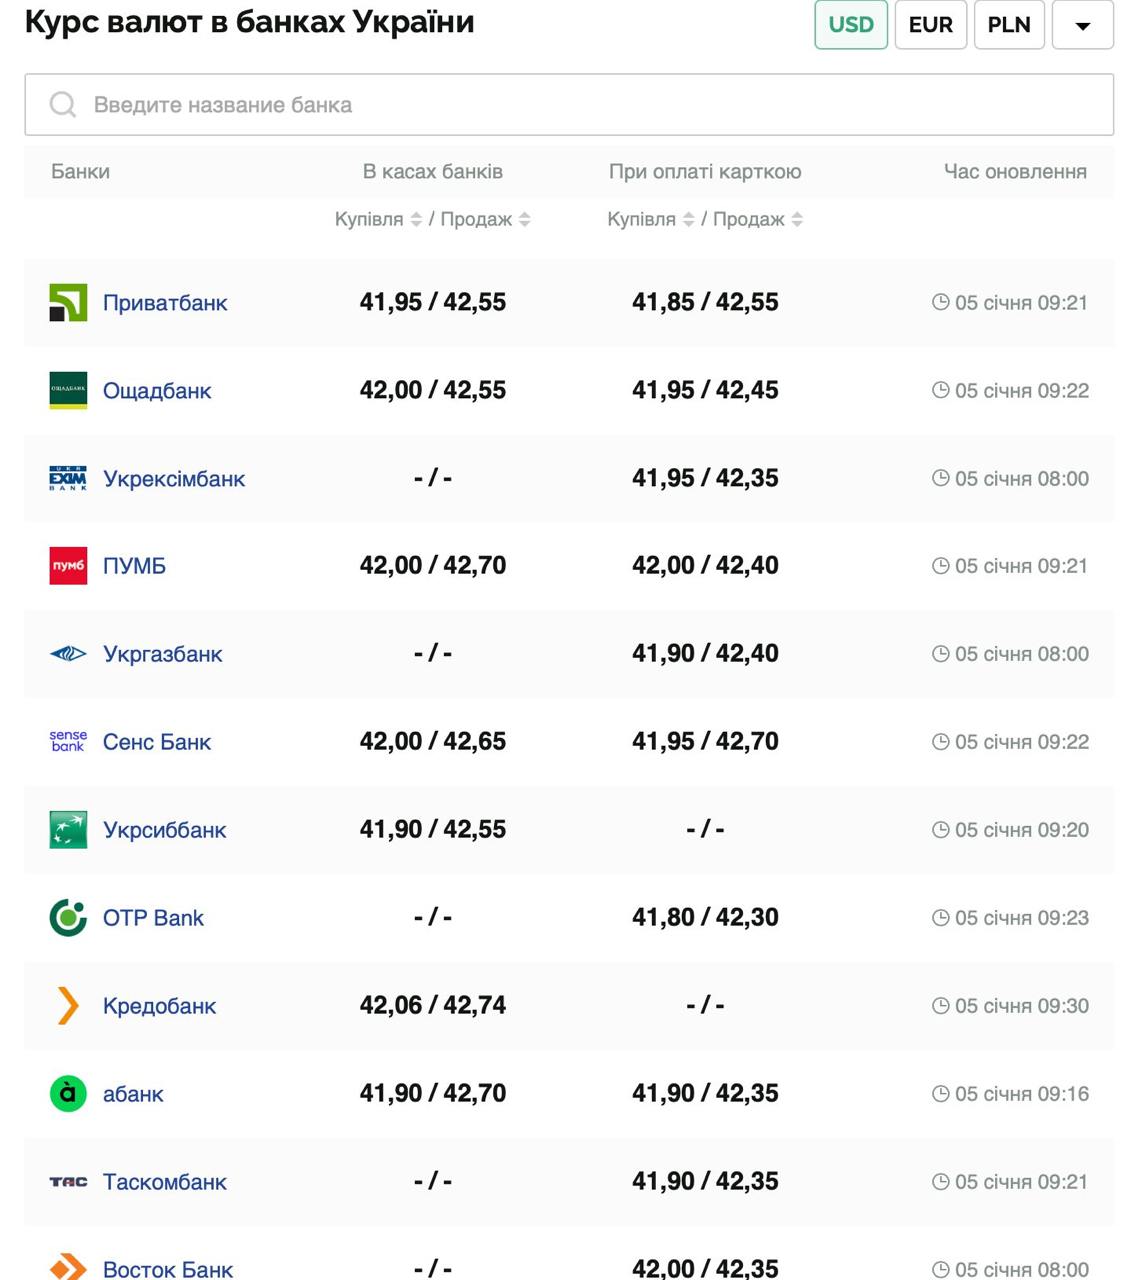Click the Ощадбанк green logo icon

[68, 391]
